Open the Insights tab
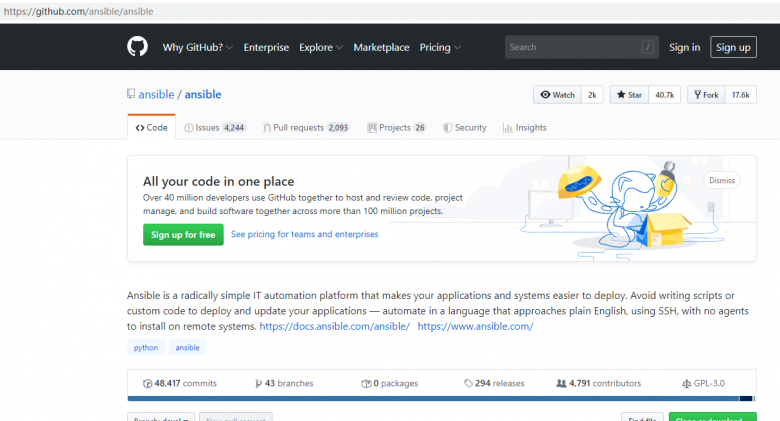Viewport: 780px width, 421px height. coord(525,128)
